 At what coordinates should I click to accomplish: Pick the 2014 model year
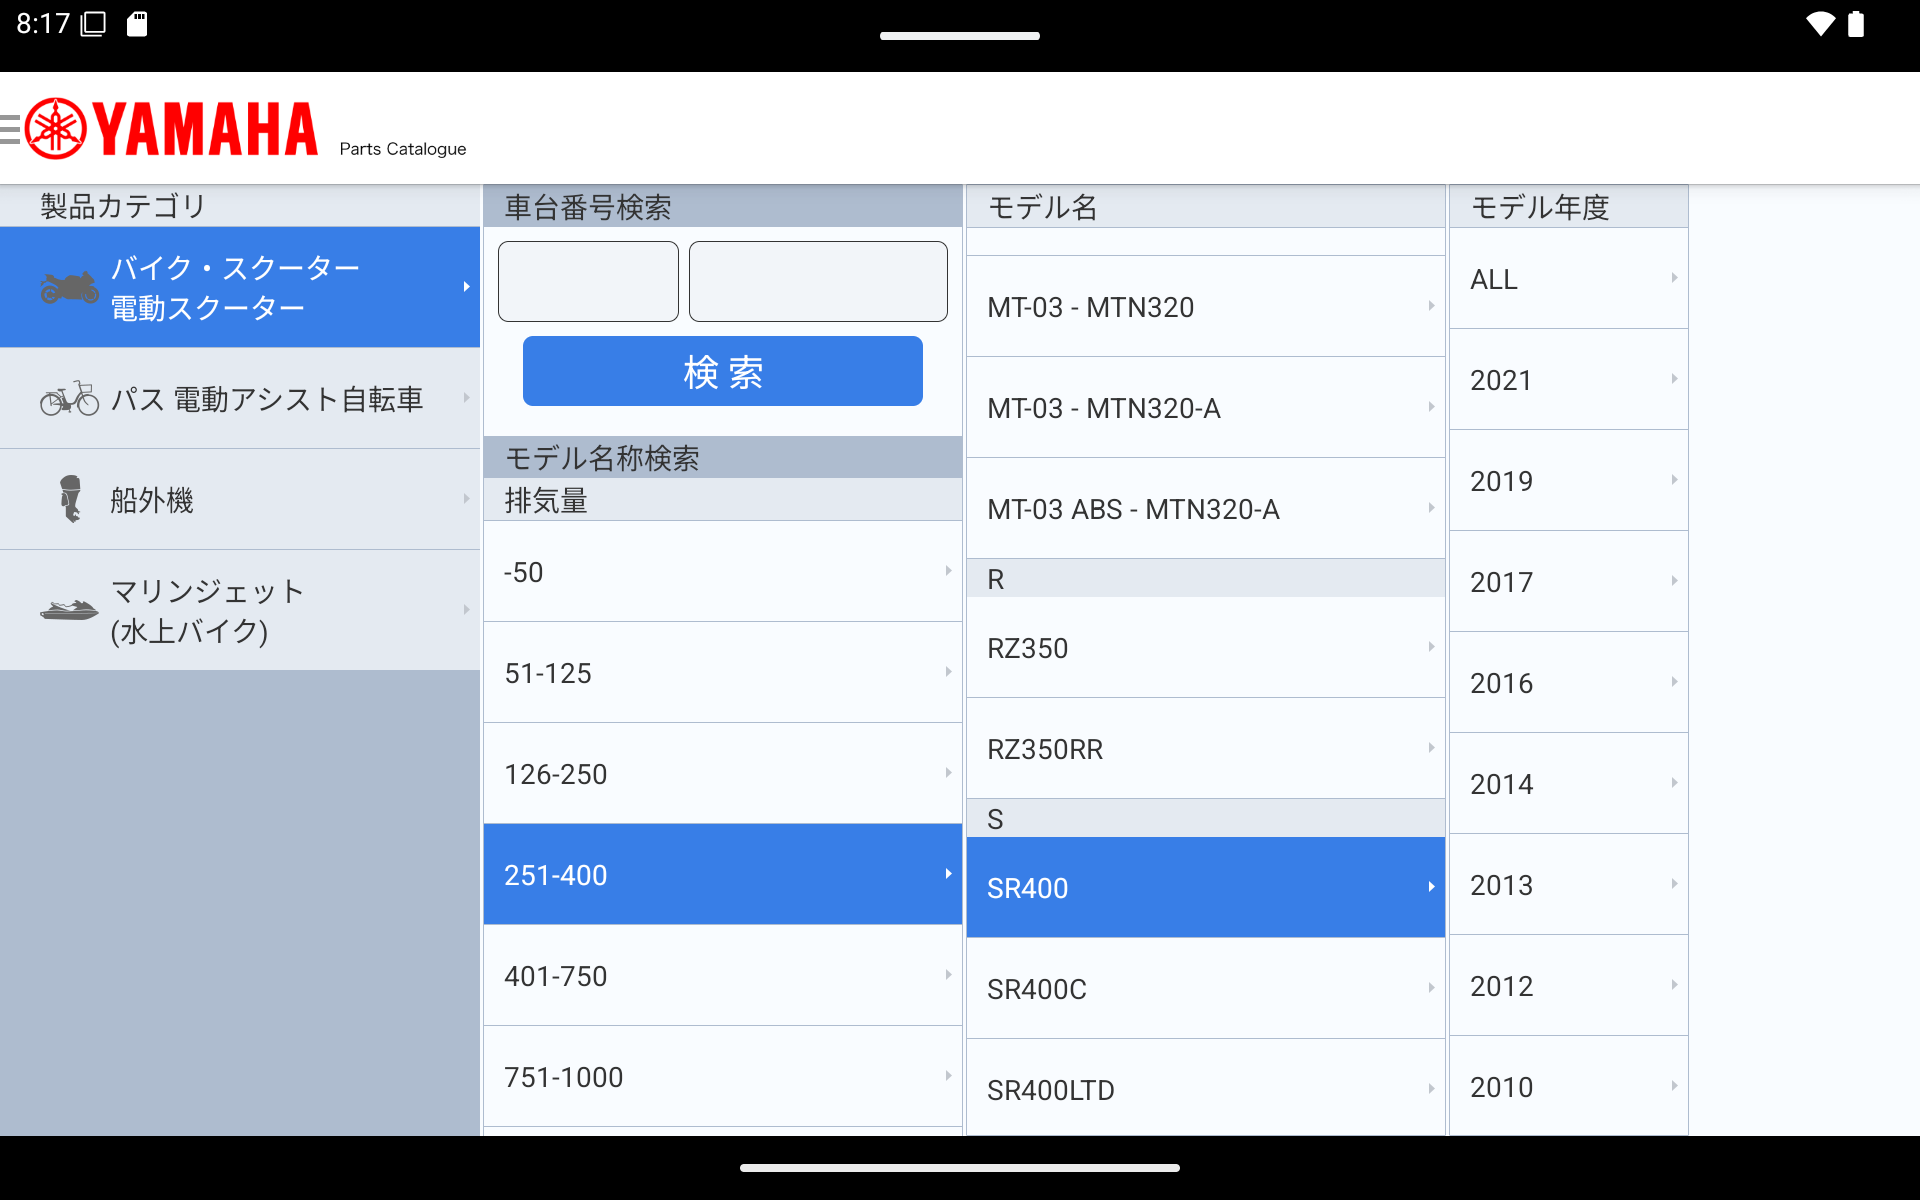(x=1567, y=784)
